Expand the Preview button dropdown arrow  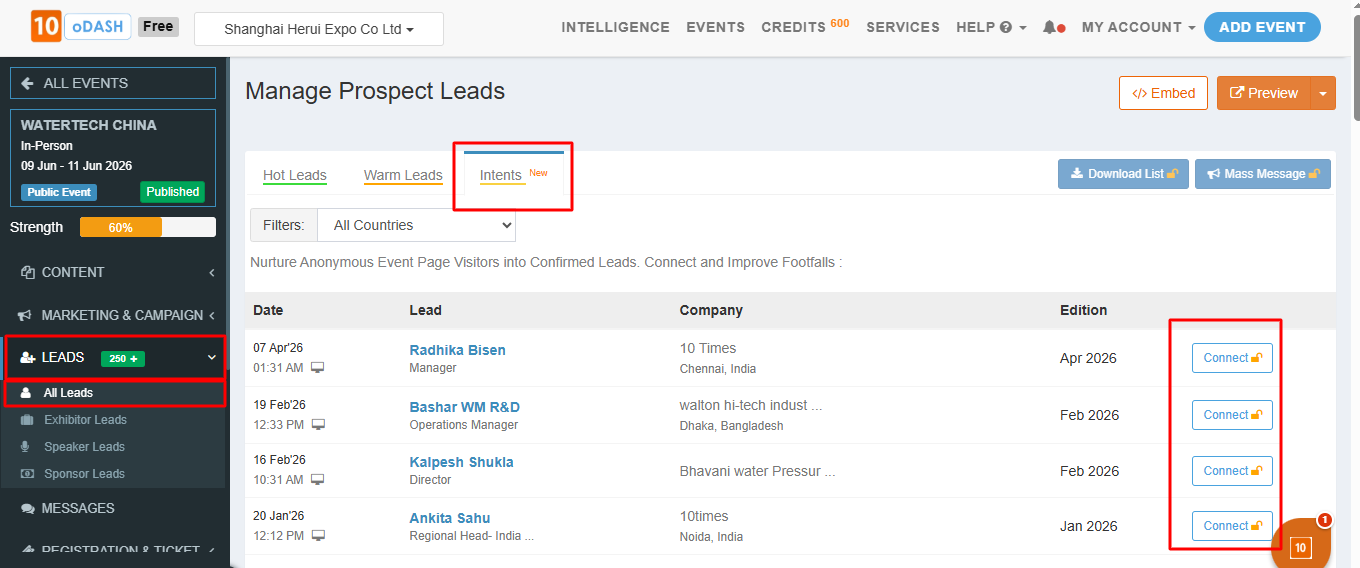pos(1323,93)
